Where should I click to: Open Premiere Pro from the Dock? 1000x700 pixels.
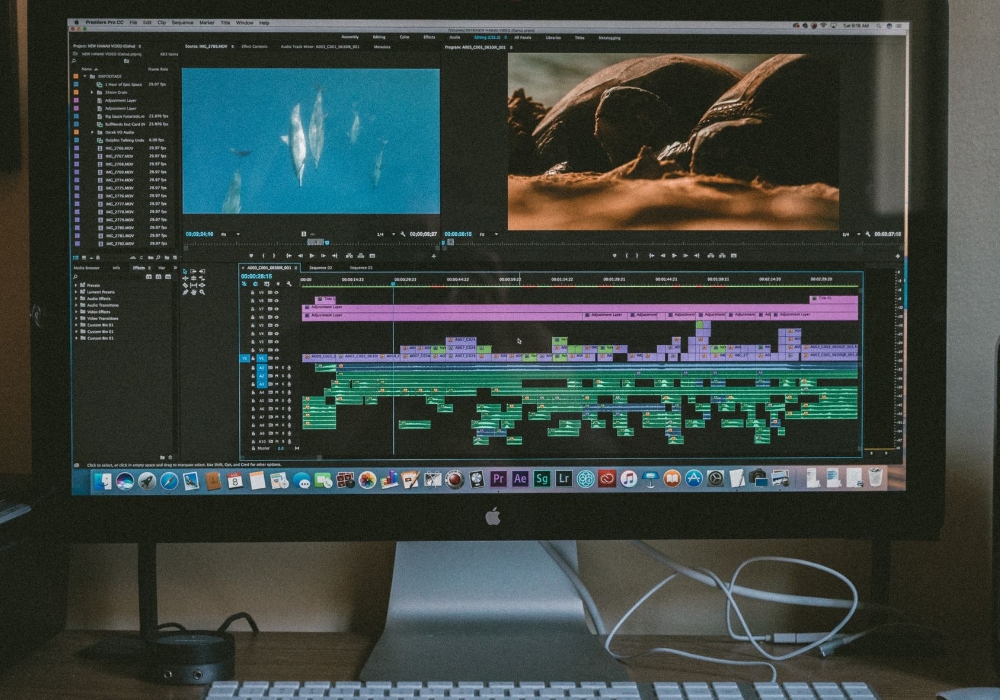click(499, 478)
